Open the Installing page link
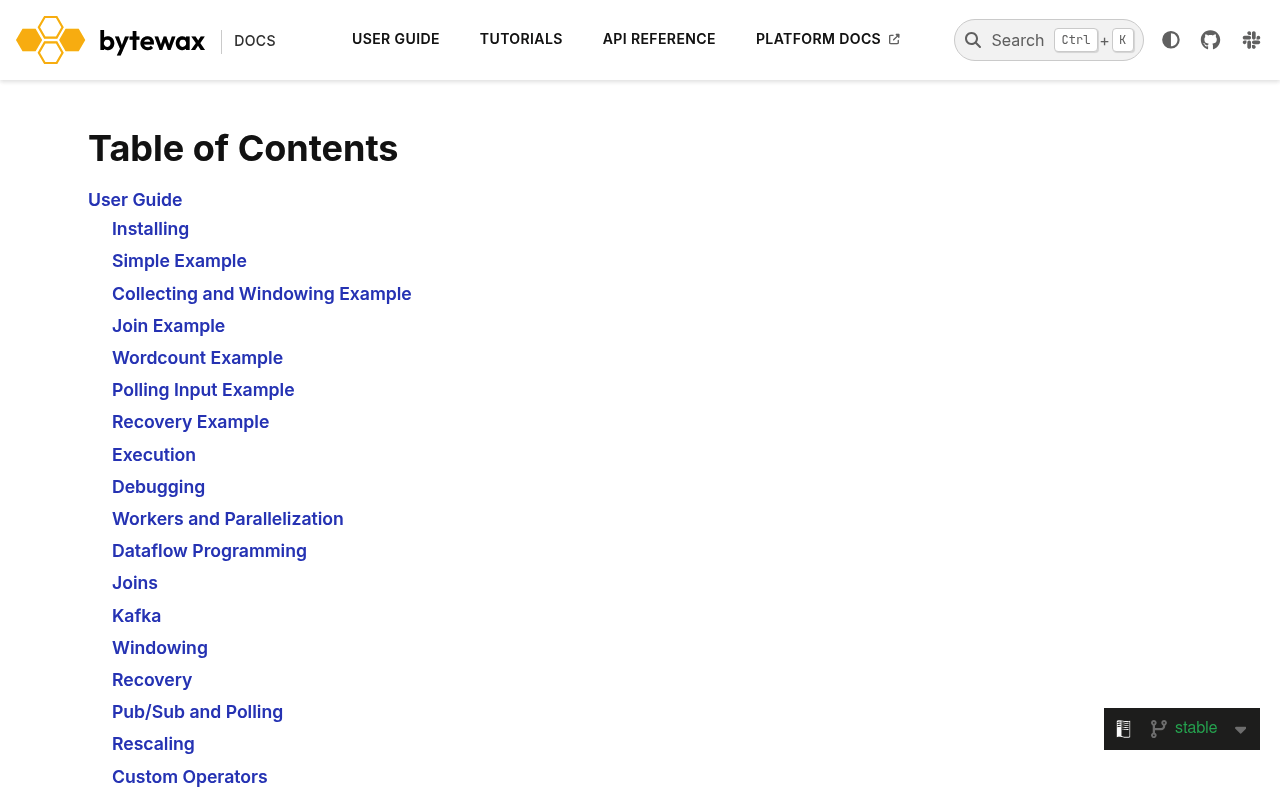The image size is (1280, 800). point(150,229)
